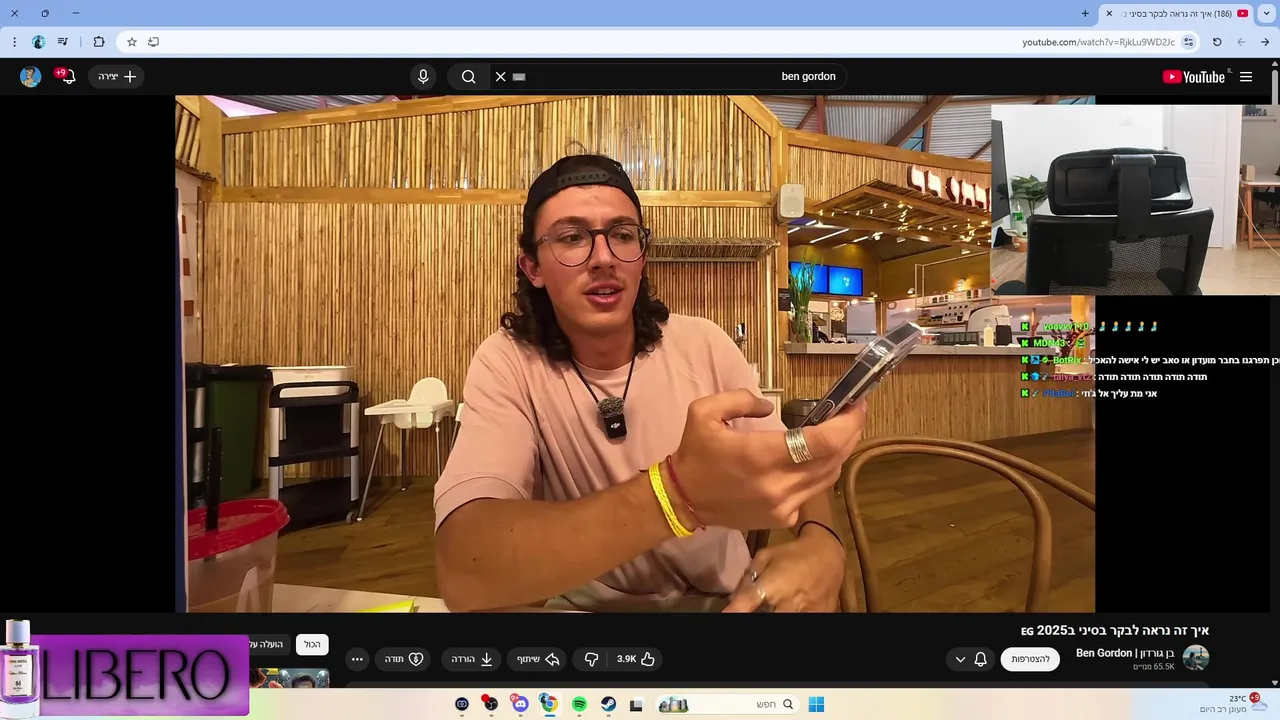Close the YouTube video tab
Screen dimensions: 1280x720
[x=1109, y=13]
